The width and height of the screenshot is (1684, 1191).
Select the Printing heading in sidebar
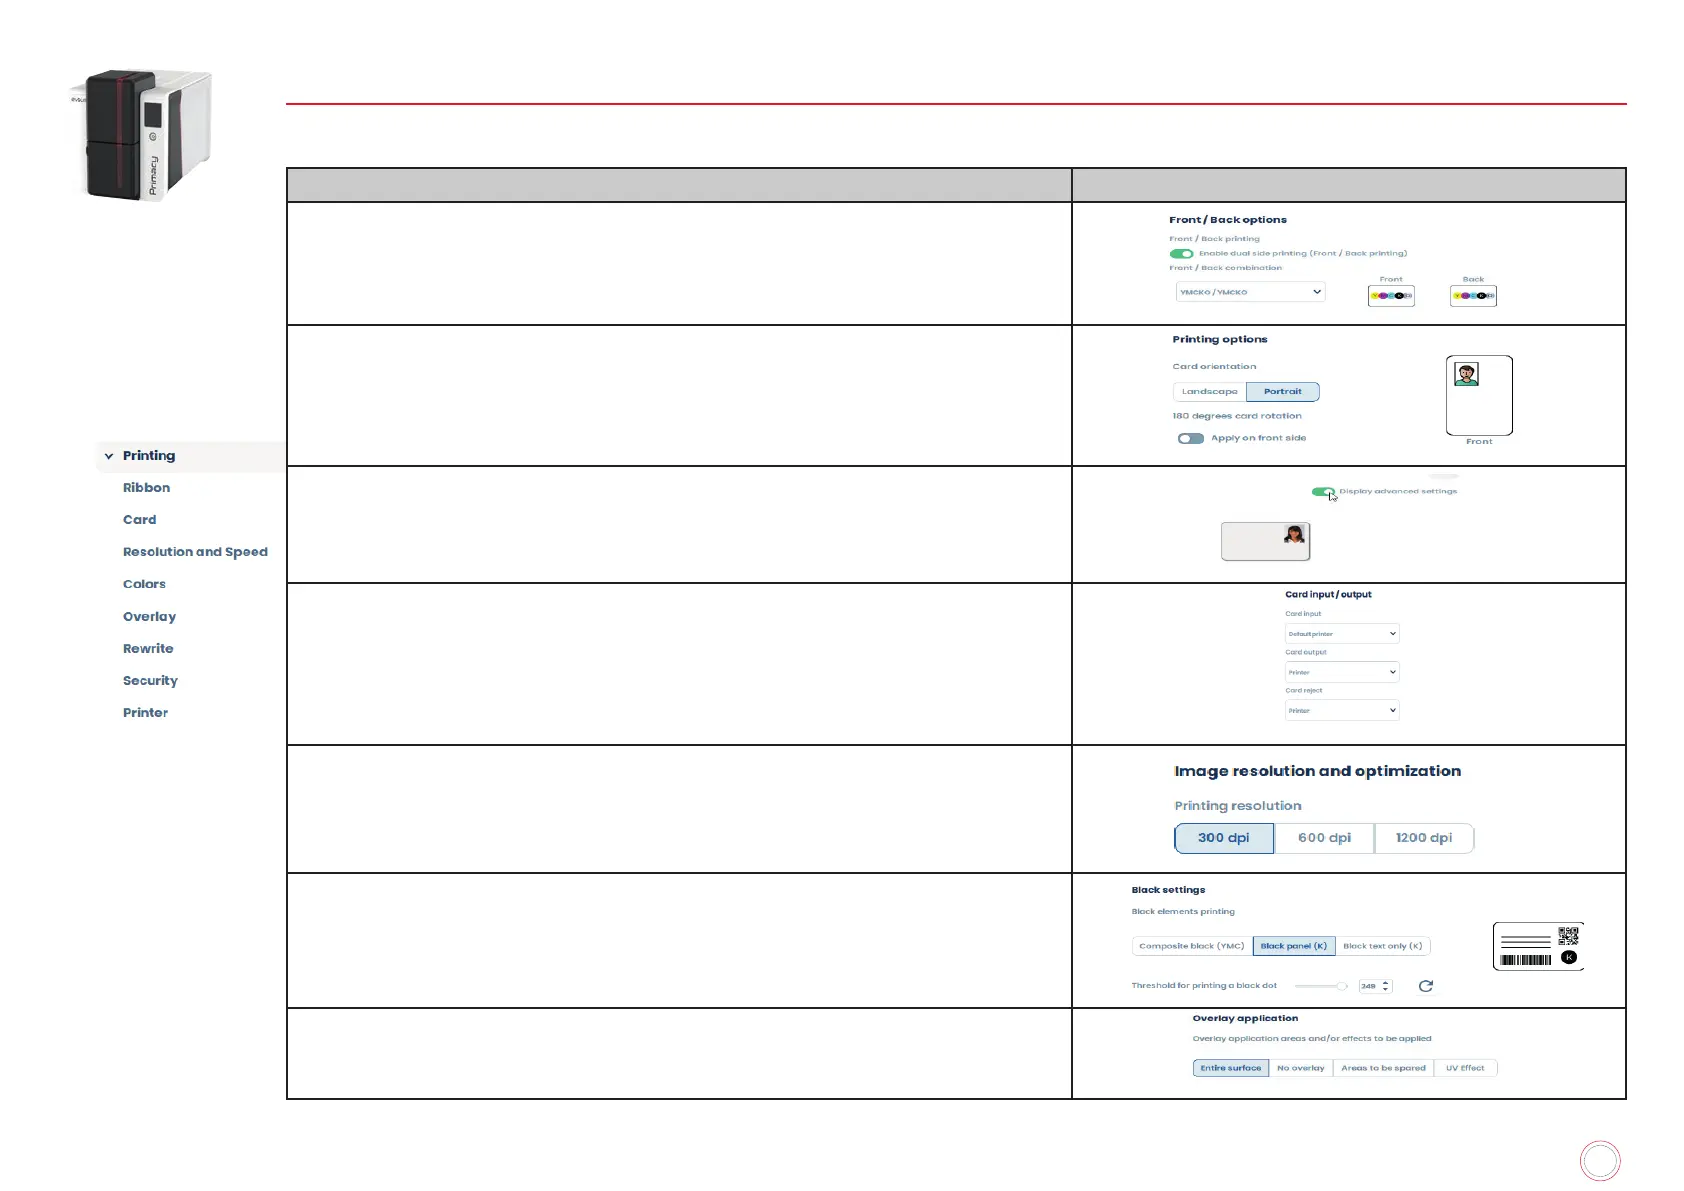[x=149, y=456]
